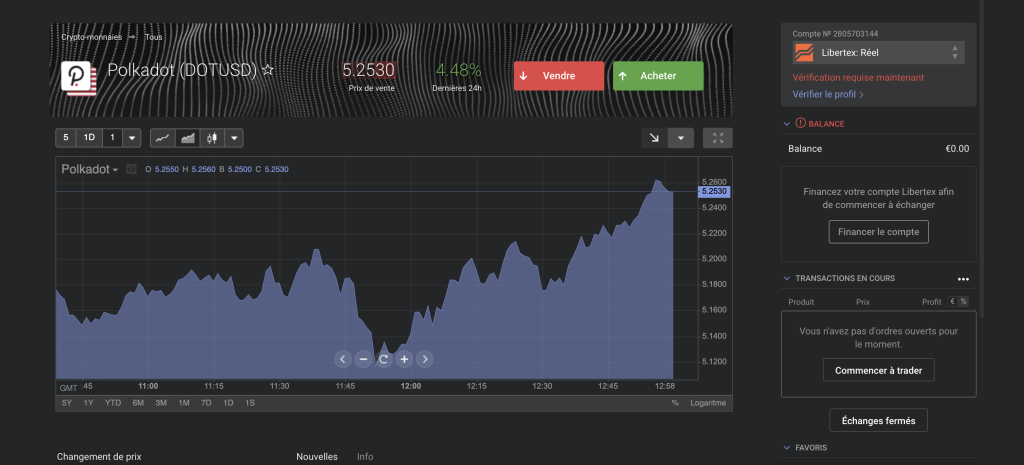The image size is (1024, 465).
Task: Zoom in the chart with plus
Action: click(x=405, y=359)
